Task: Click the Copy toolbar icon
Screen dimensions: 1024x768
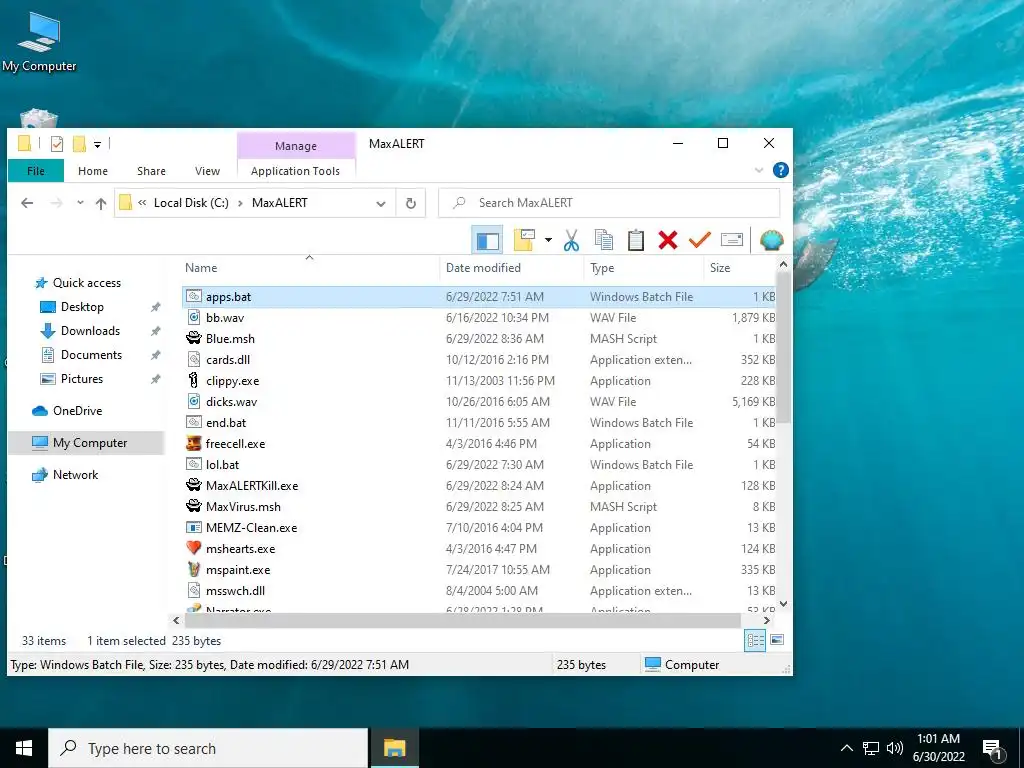Action: coord(604,240)
